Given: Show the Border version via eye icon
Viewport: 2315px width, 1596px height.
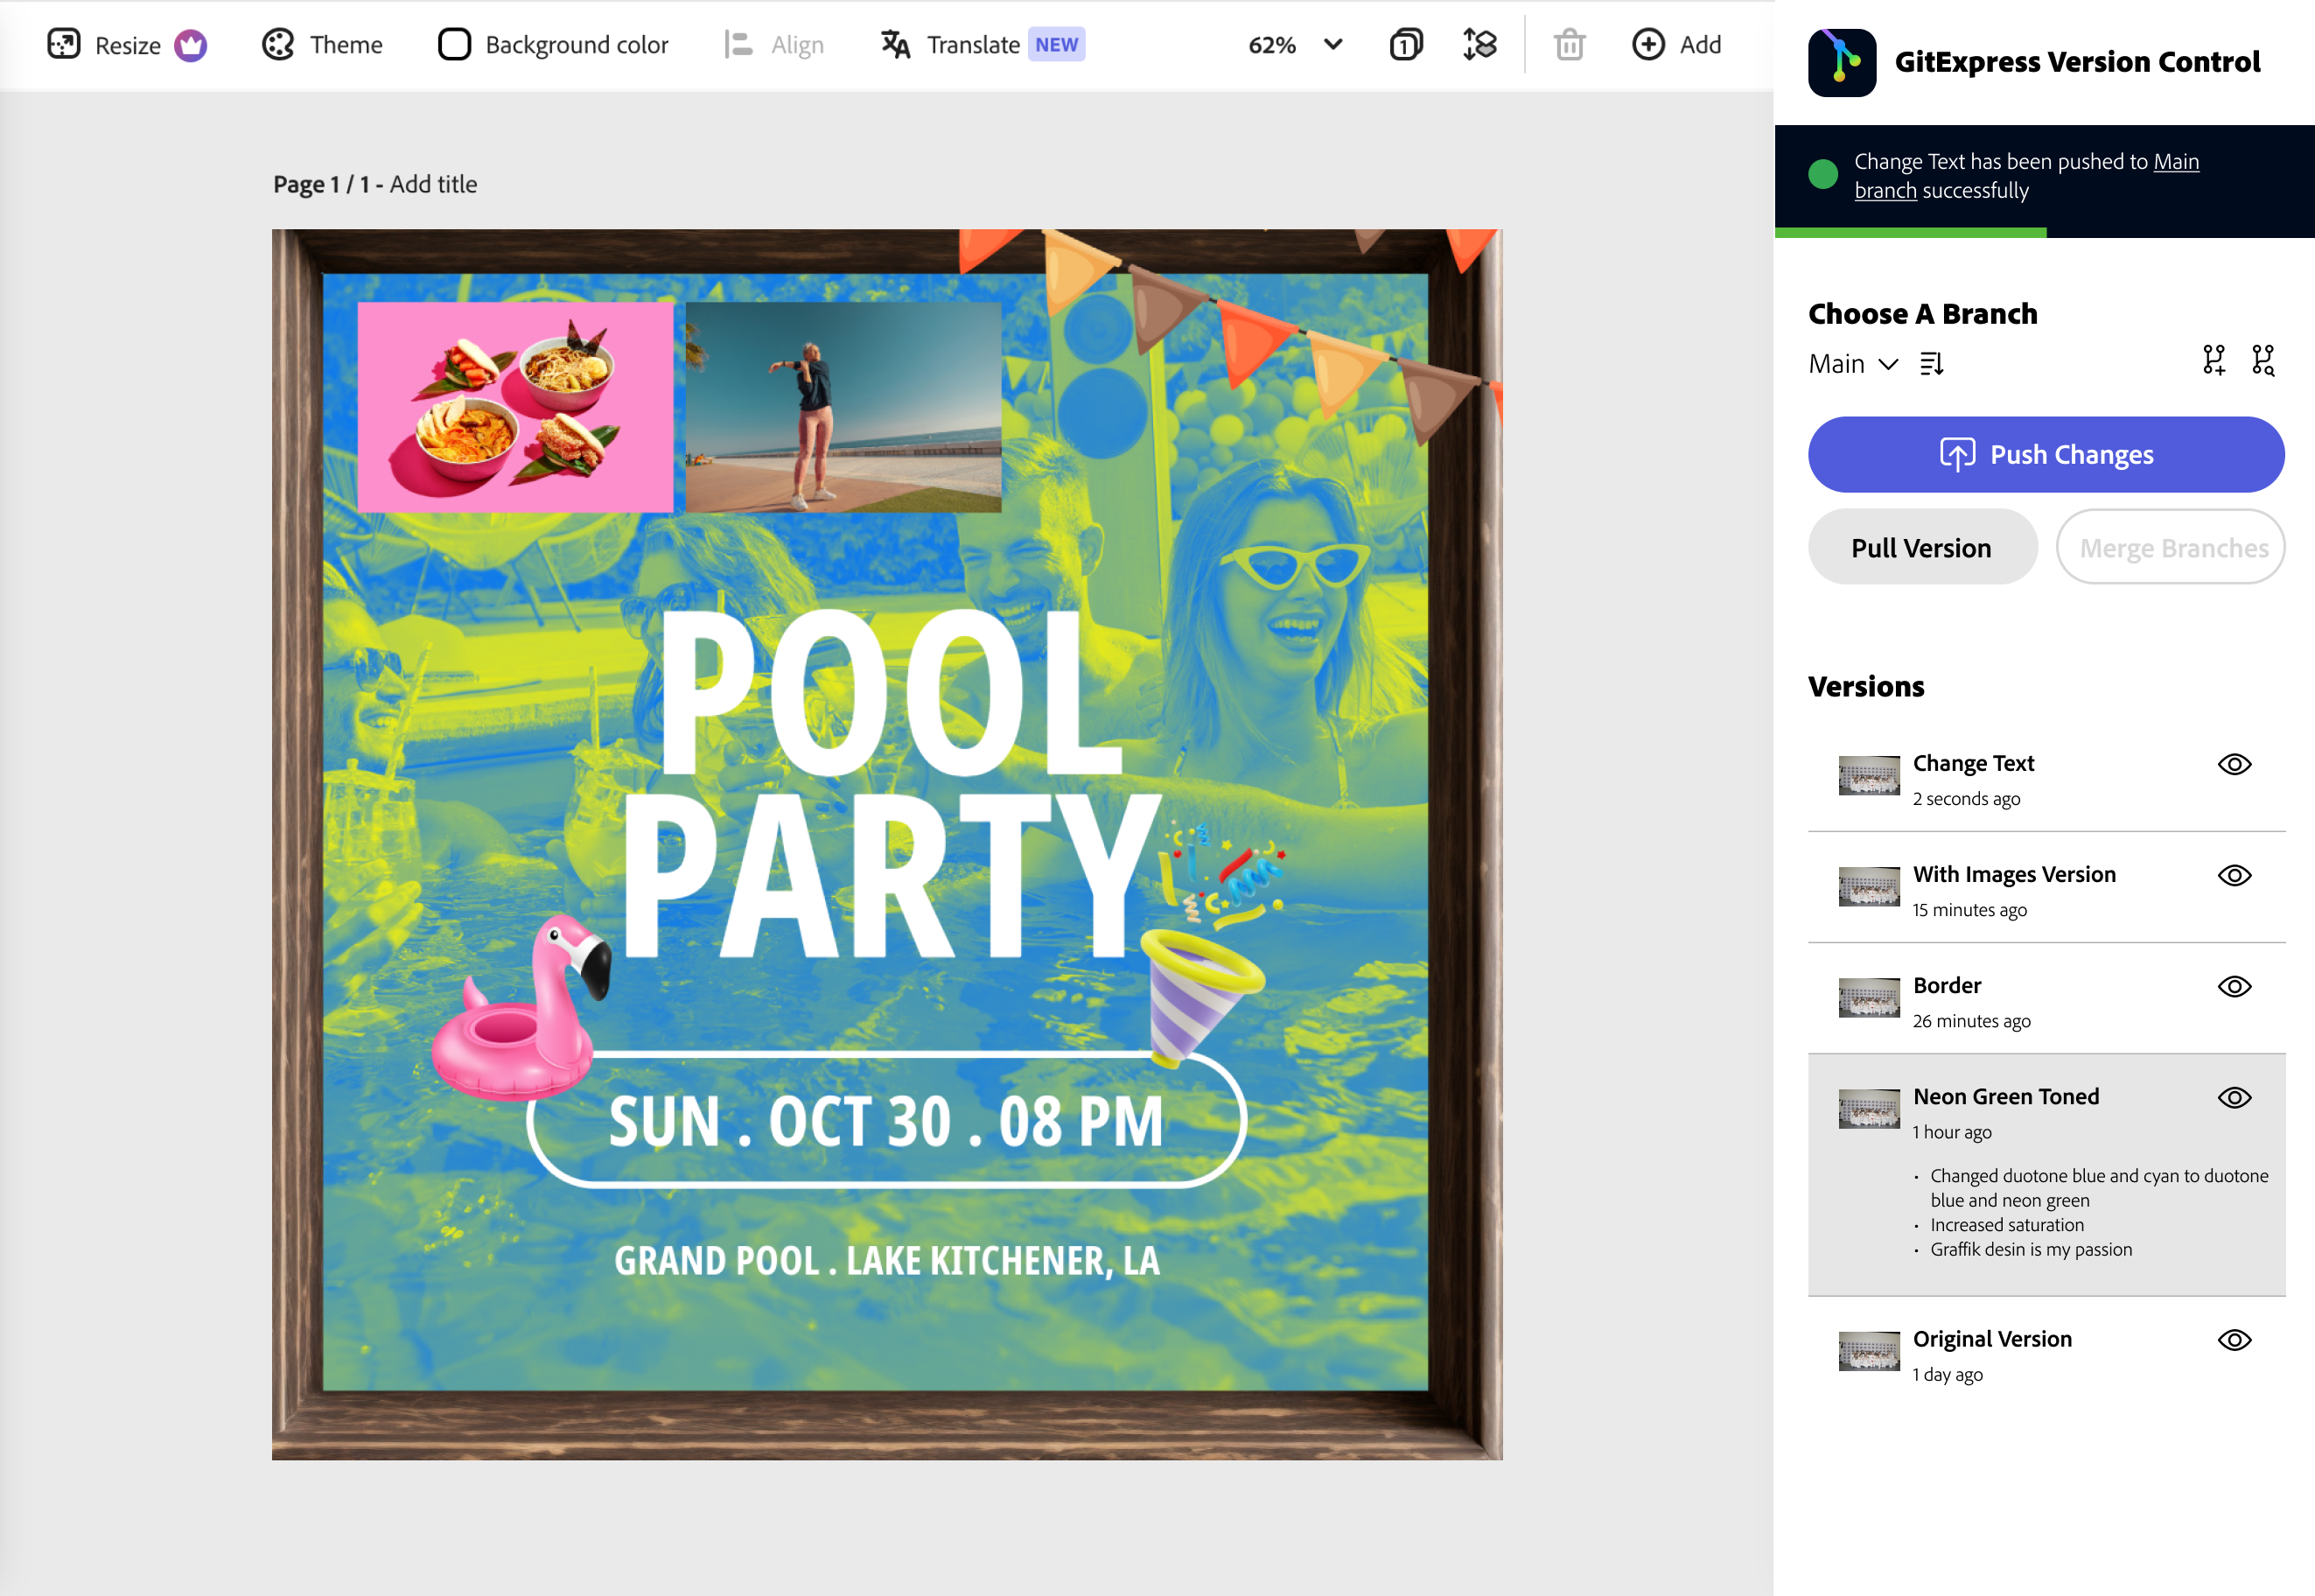Looking at the screenshot, I should pyautogui.click(x=2234, y=987).
